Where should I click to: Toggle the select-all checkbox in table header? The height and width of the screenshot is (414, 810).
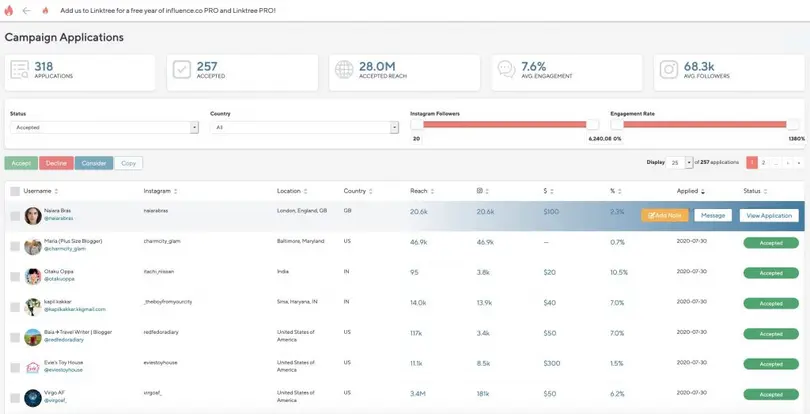coord(15,191)
